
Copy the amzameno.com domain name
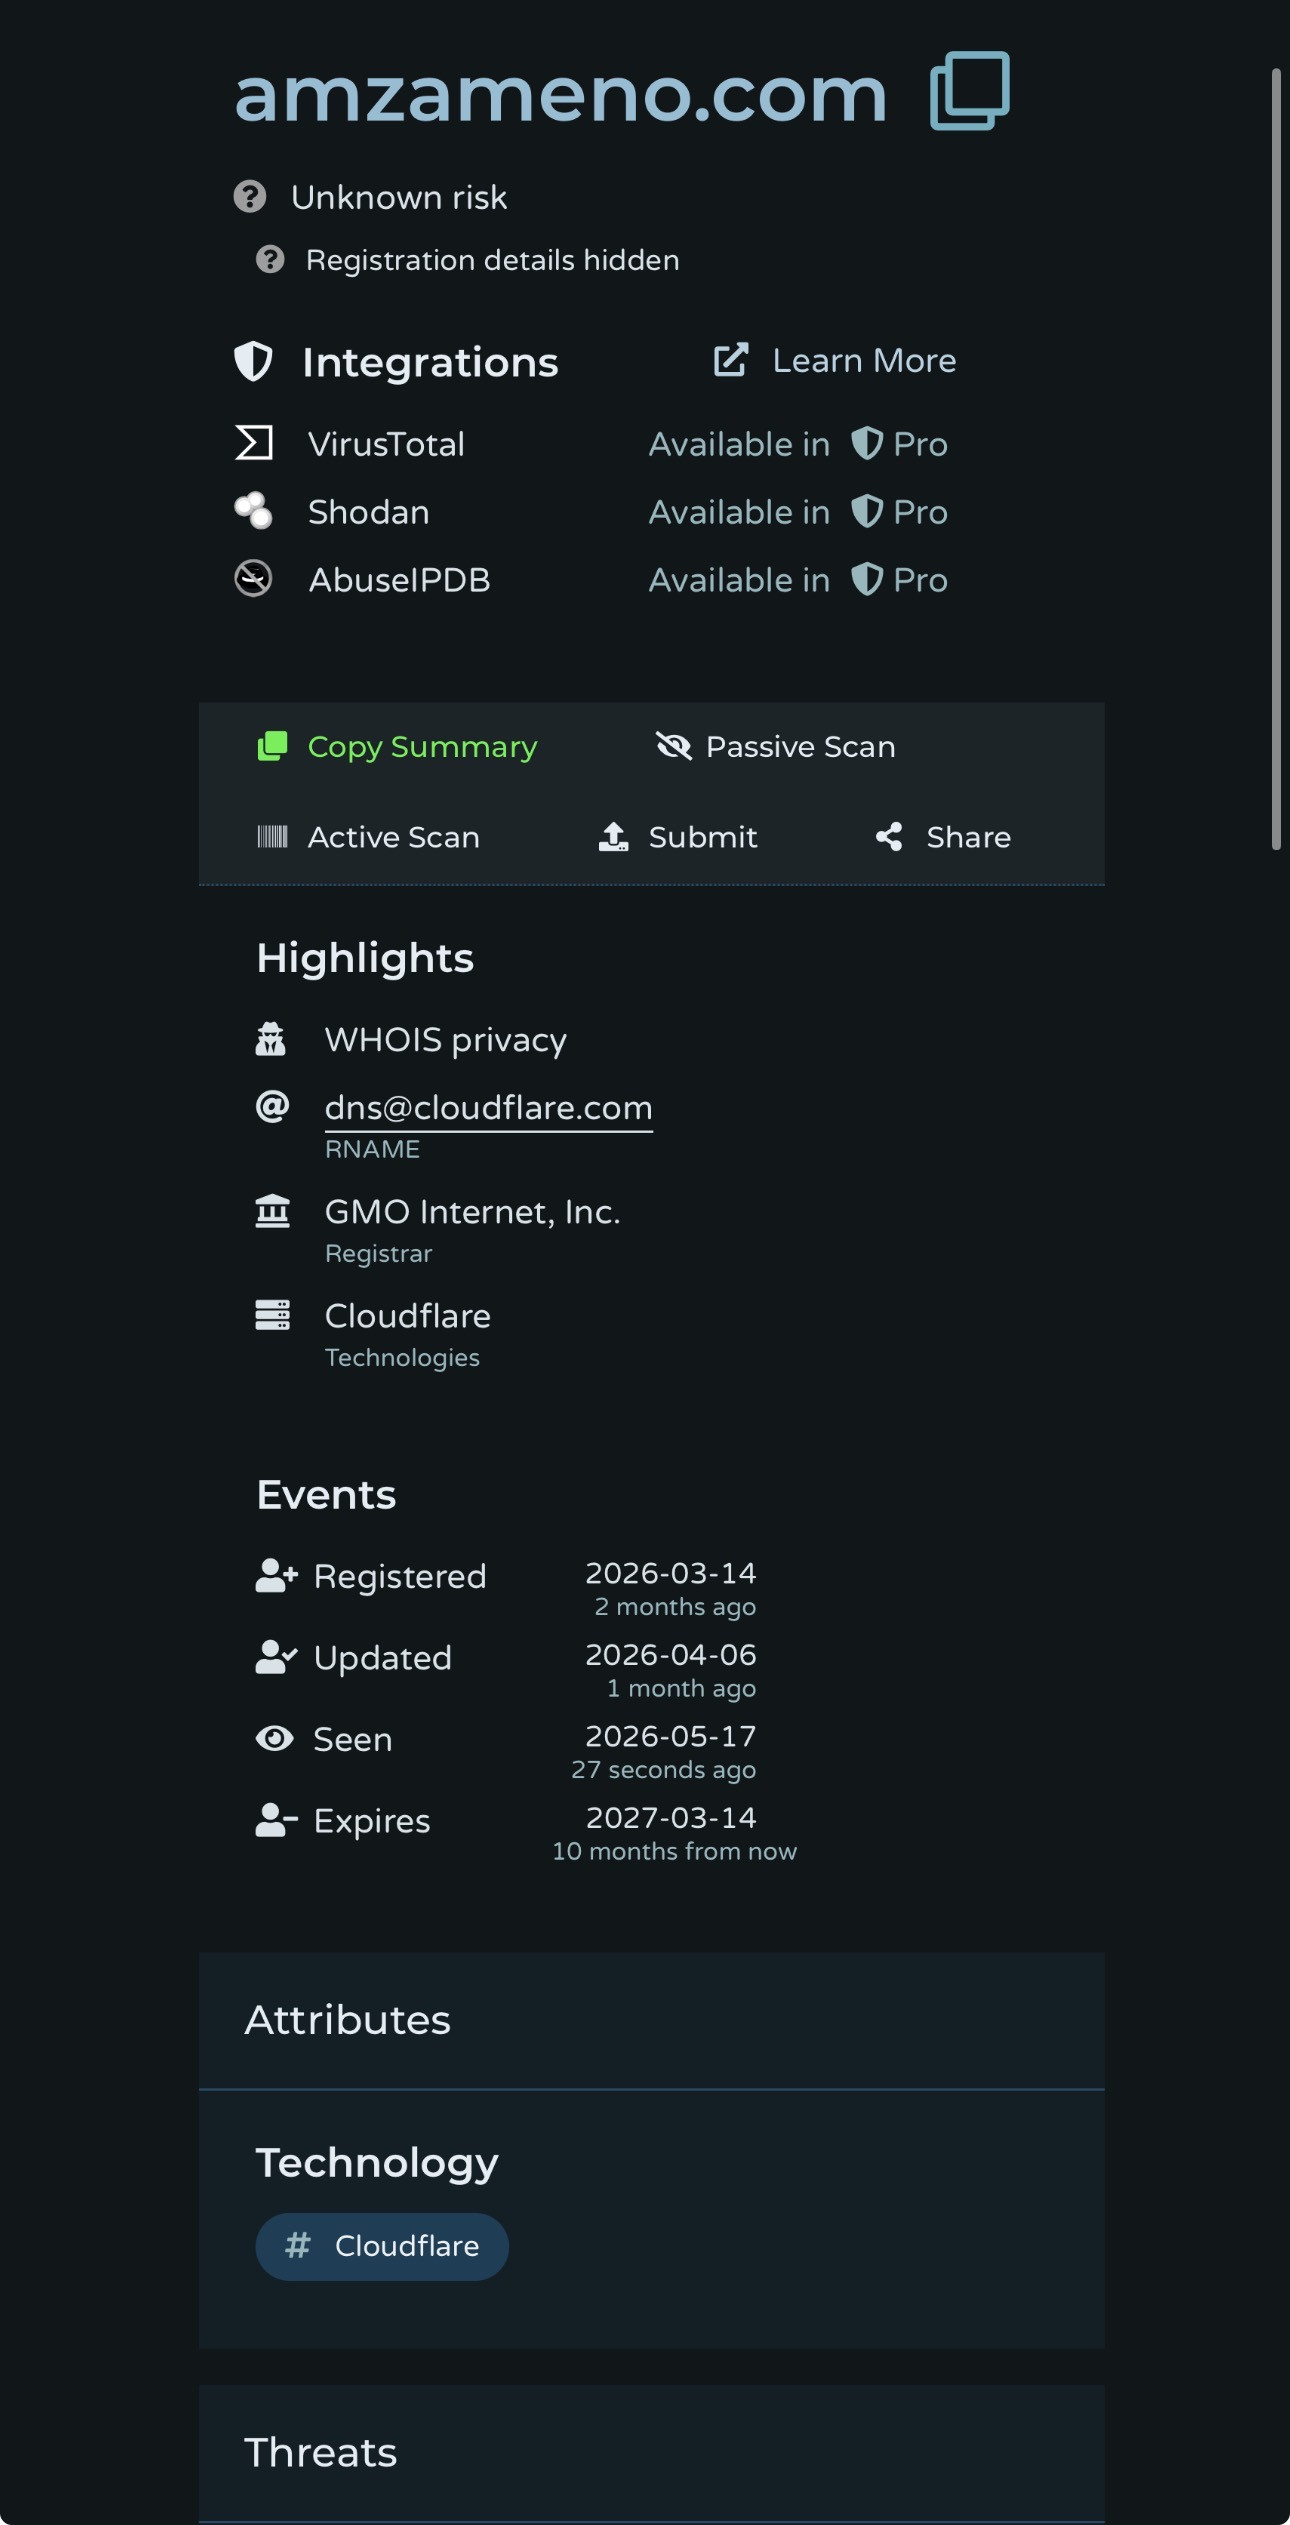(x=969, y=91)
